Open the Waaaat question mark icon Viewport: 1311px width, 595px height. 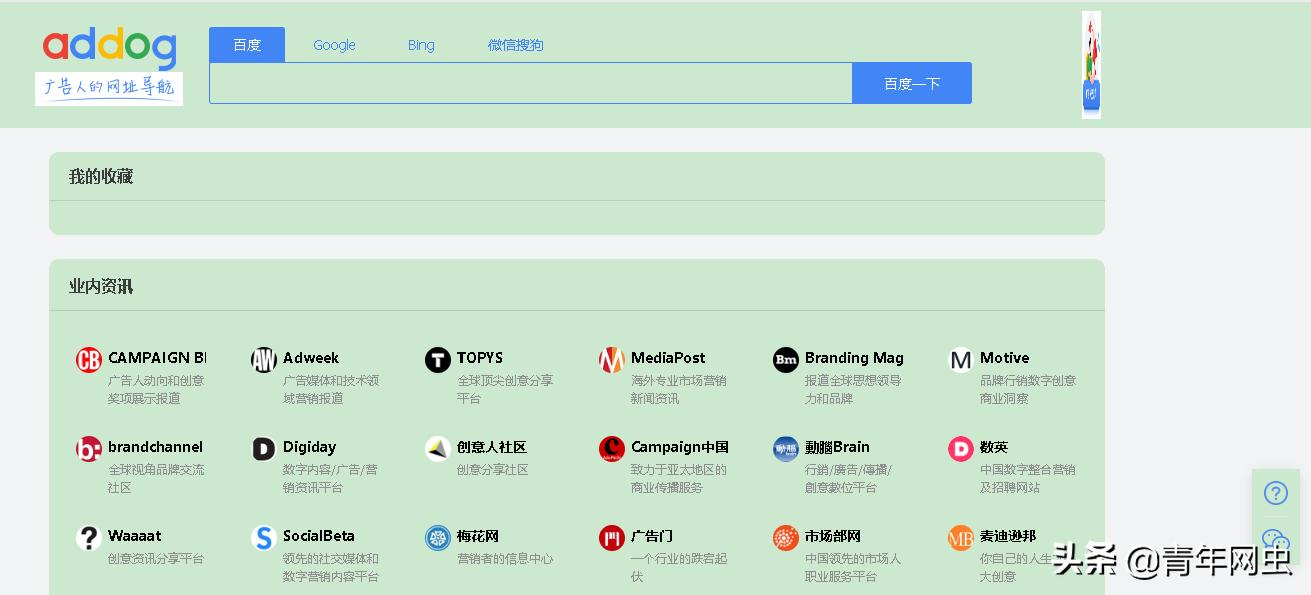point(89,538)
